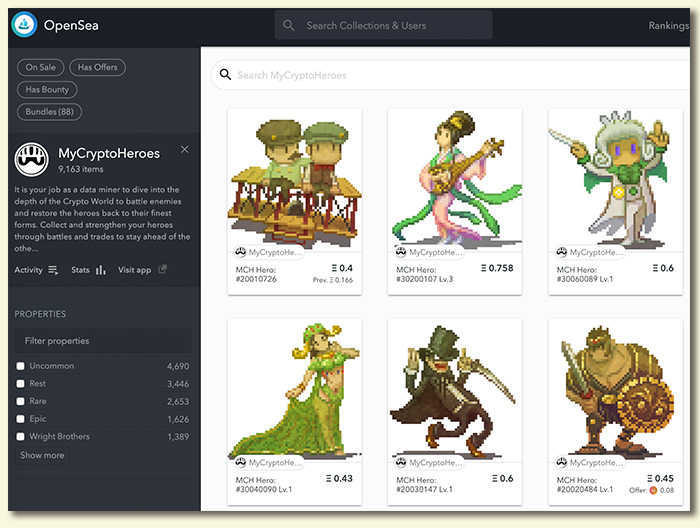700x528 pixels.
Task: Click the magnifier icon in MyCryptoHeroes search
Action: pos(225,75)
